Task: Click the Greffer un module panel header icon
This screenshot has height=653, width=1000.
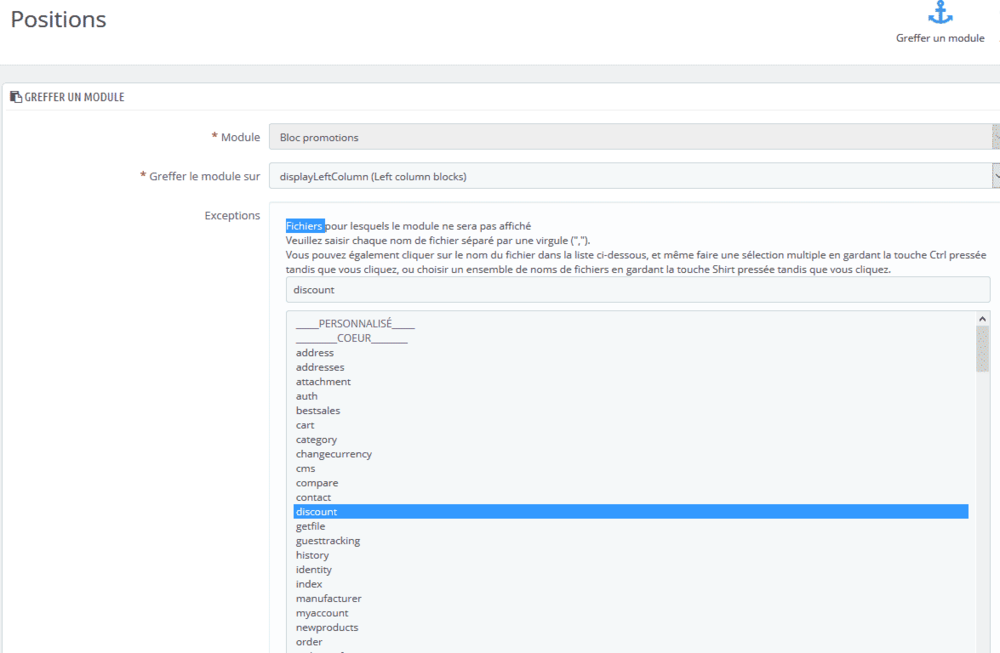Action: (16, 97)
